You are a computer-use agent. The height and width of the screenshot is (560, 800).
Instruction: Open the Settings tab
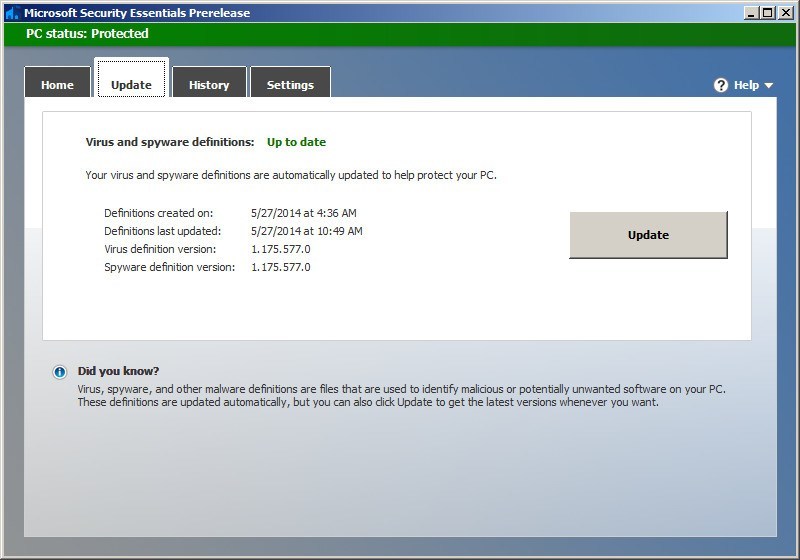coord(290,82)
